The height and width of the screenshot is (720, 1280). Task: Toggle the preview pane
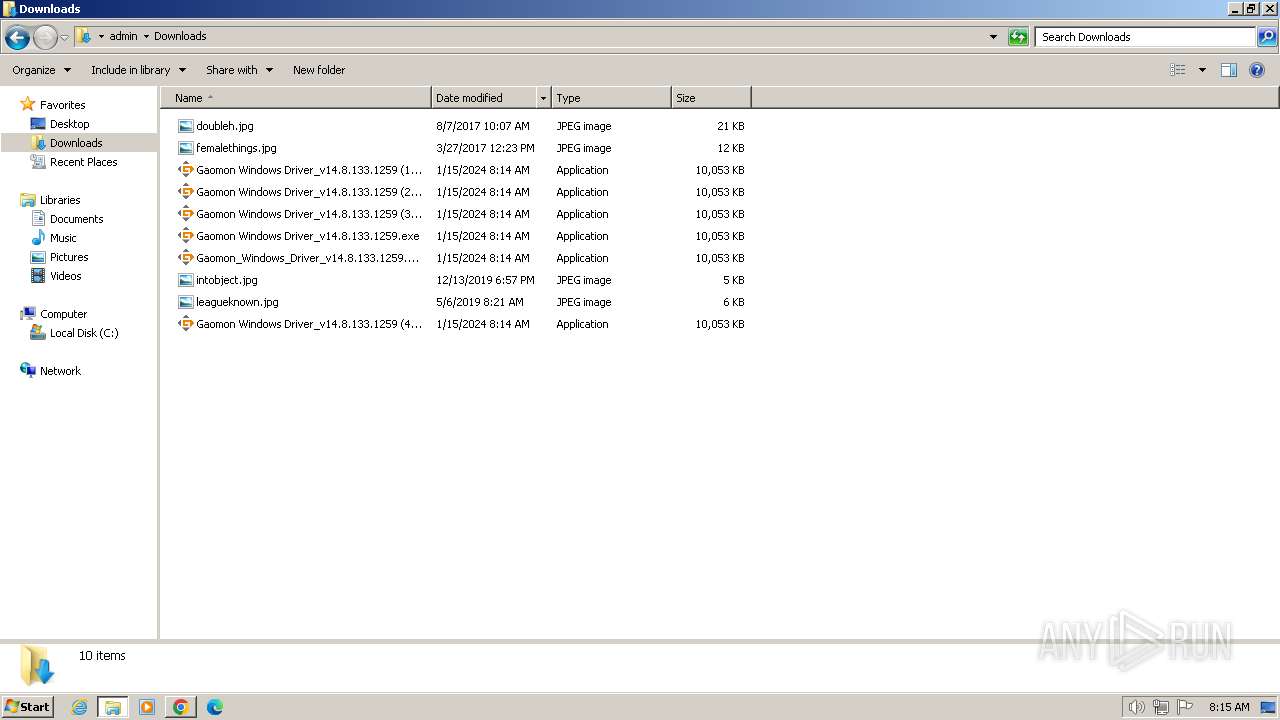1229,70
